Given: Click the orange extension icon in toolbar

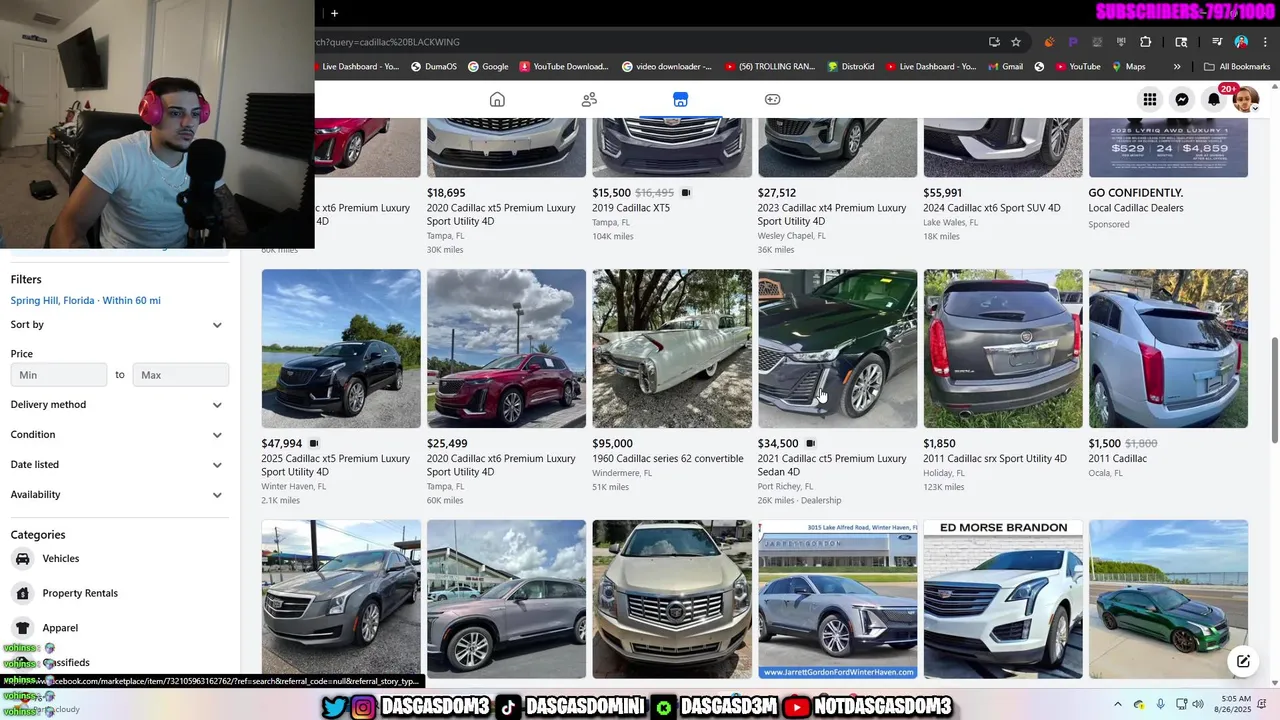Looking at the screenshot, I should [1049, 42].
